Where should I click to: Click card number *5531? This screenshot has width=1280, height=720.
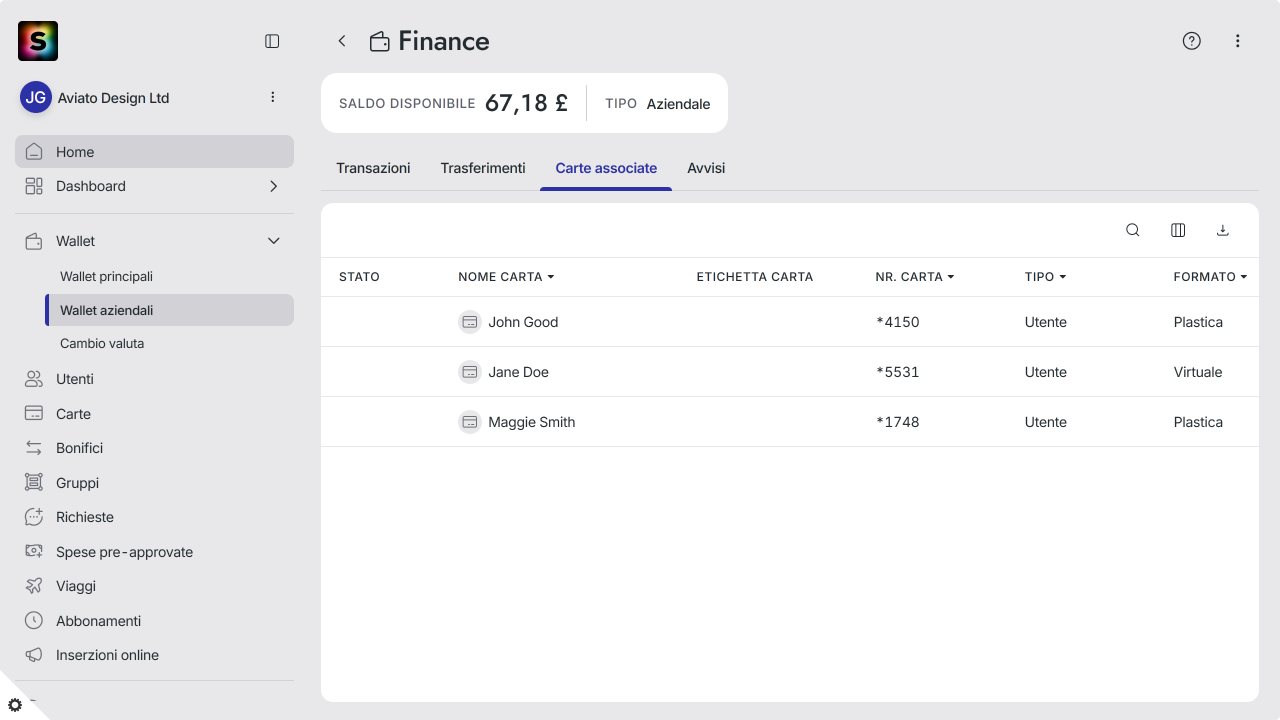pyautogui.click(x=897, y=372)
